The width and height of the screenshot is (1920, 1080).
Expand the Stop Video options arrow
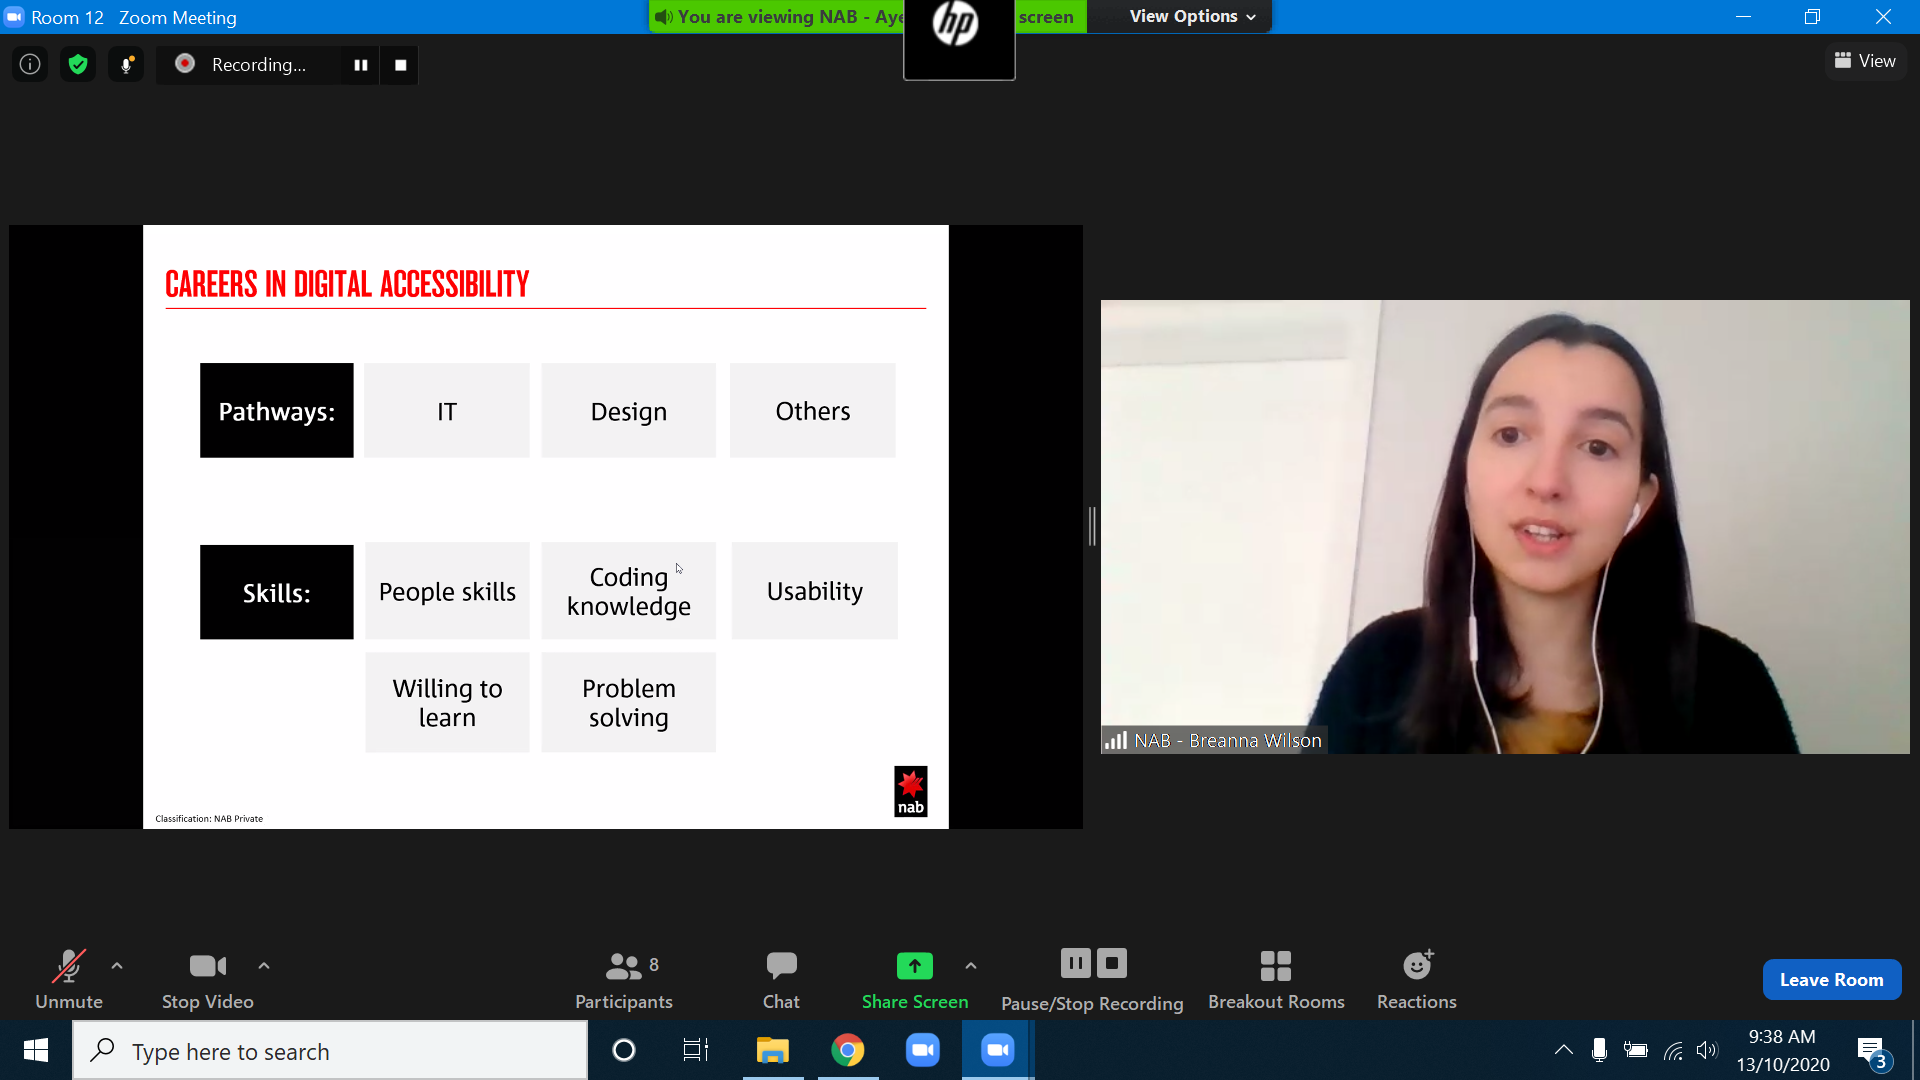click(264, 965)
